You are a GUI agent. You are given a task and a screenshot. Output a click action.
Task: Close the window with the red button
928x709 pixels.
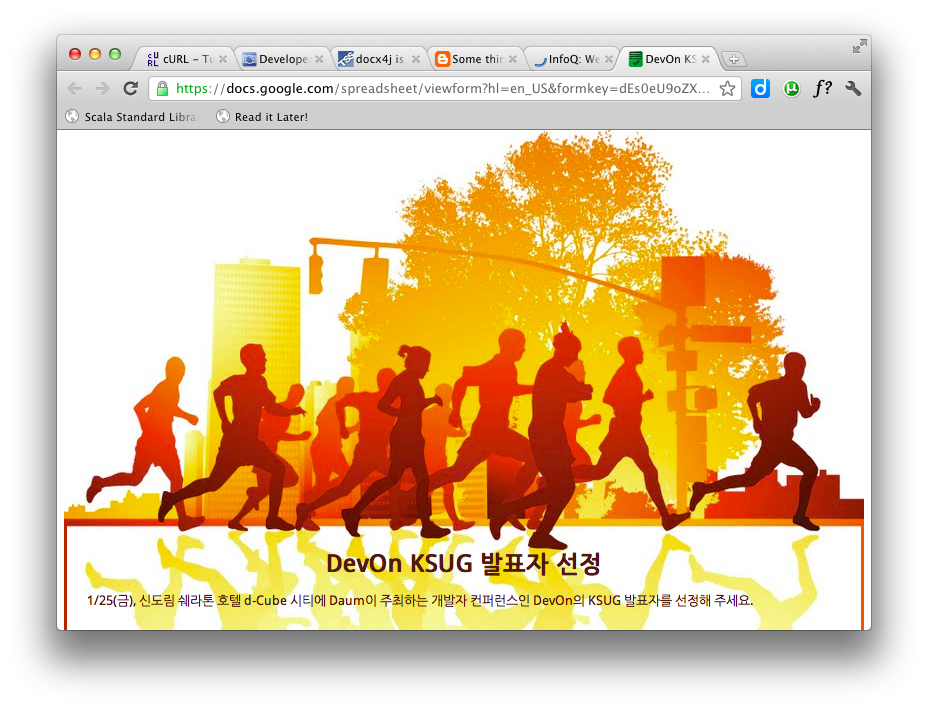click(x=75, y=54)
